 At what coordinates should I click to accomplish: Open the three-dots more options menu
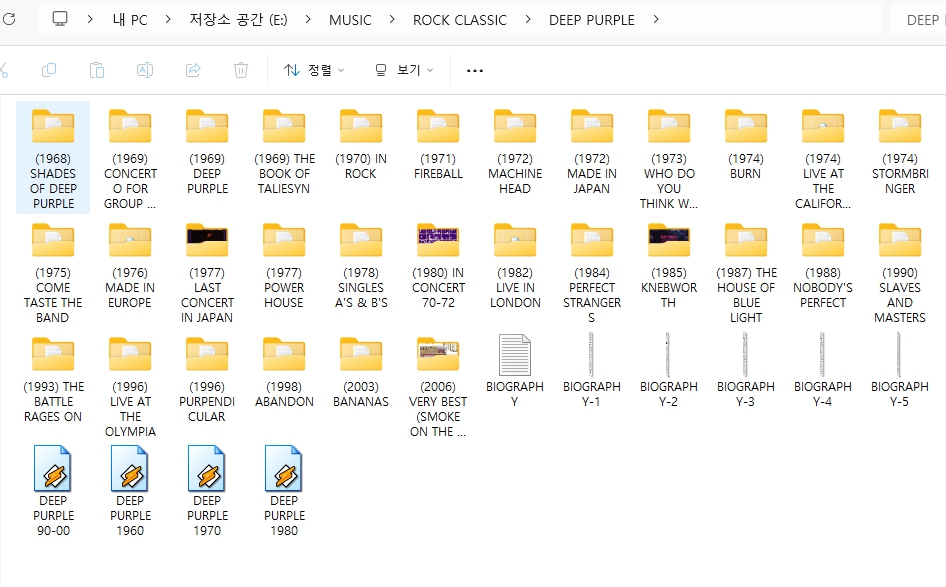click(475, 70)
